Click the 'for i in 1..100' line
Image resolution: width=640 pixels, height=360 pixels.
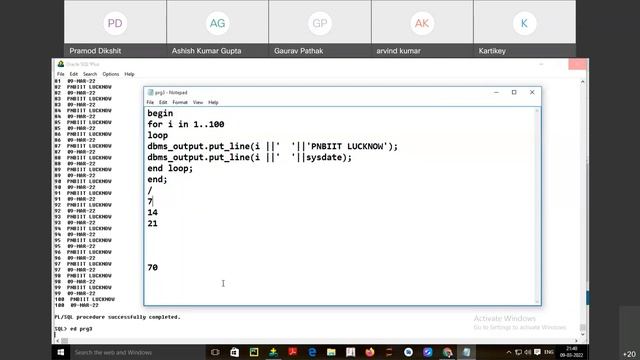186,124
